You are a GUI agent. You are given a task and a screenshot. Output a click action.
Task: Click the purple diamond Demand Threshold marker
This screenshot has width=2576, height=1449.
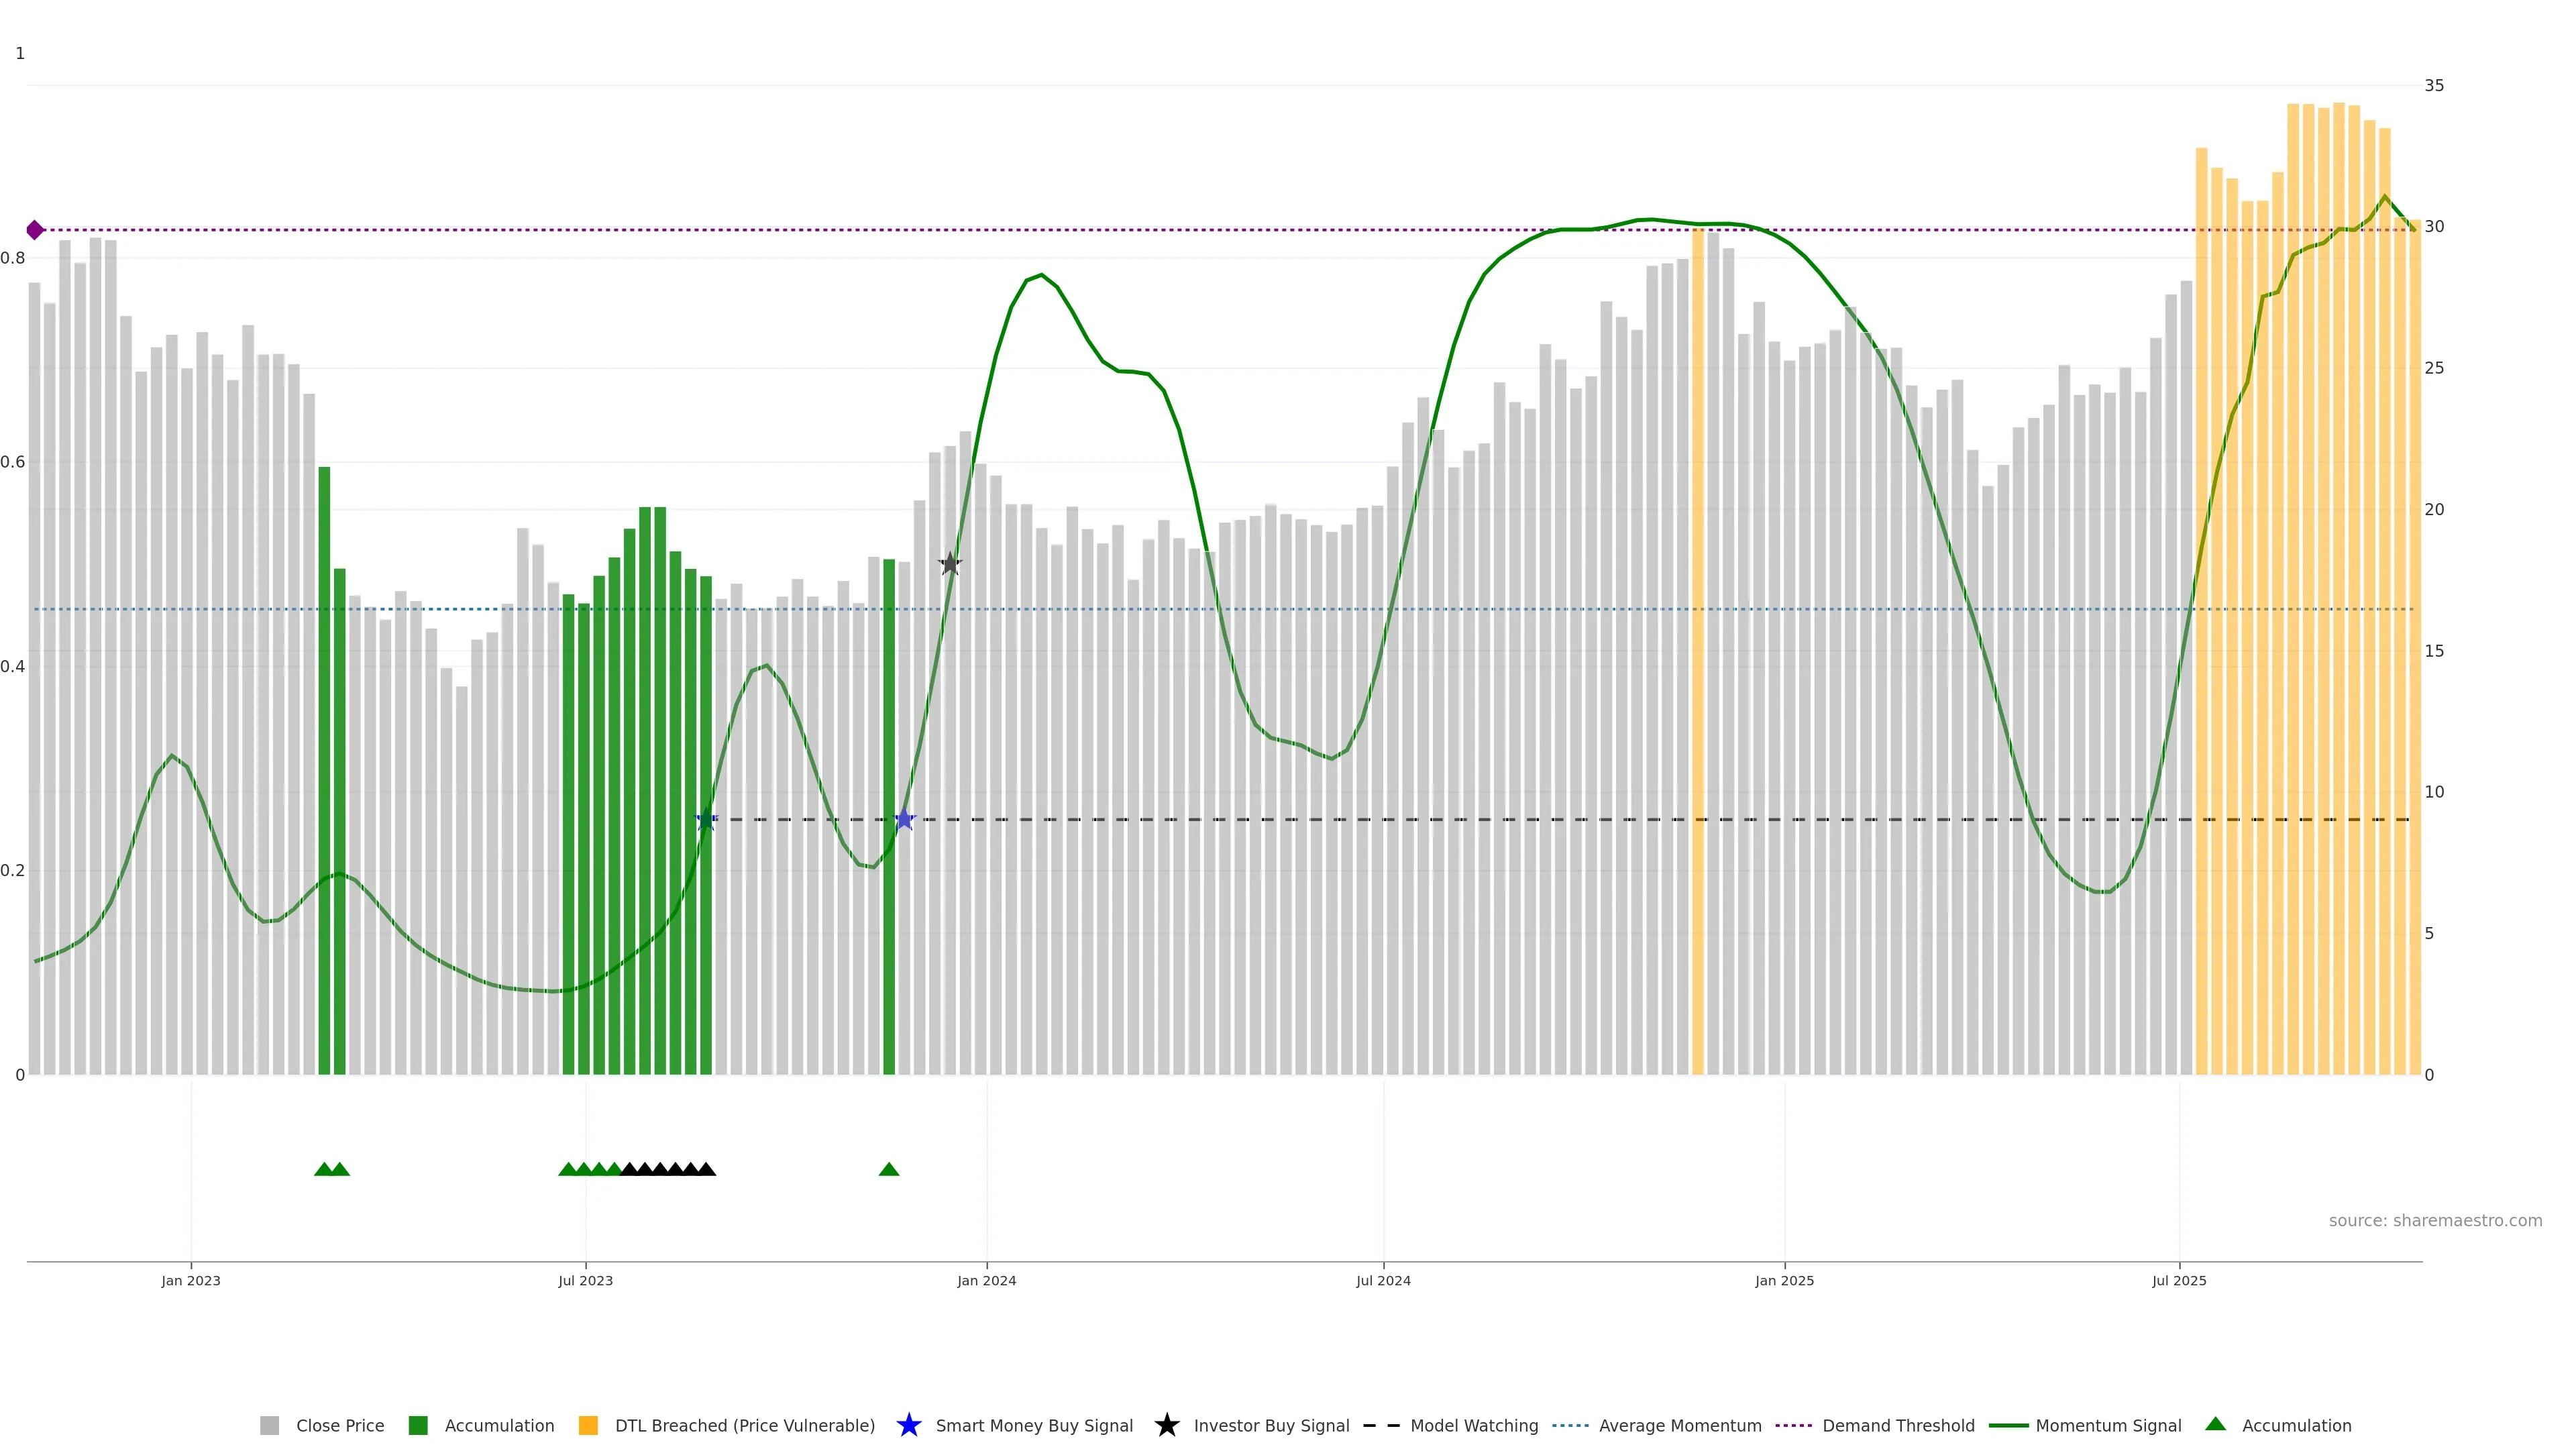(35, 230)
